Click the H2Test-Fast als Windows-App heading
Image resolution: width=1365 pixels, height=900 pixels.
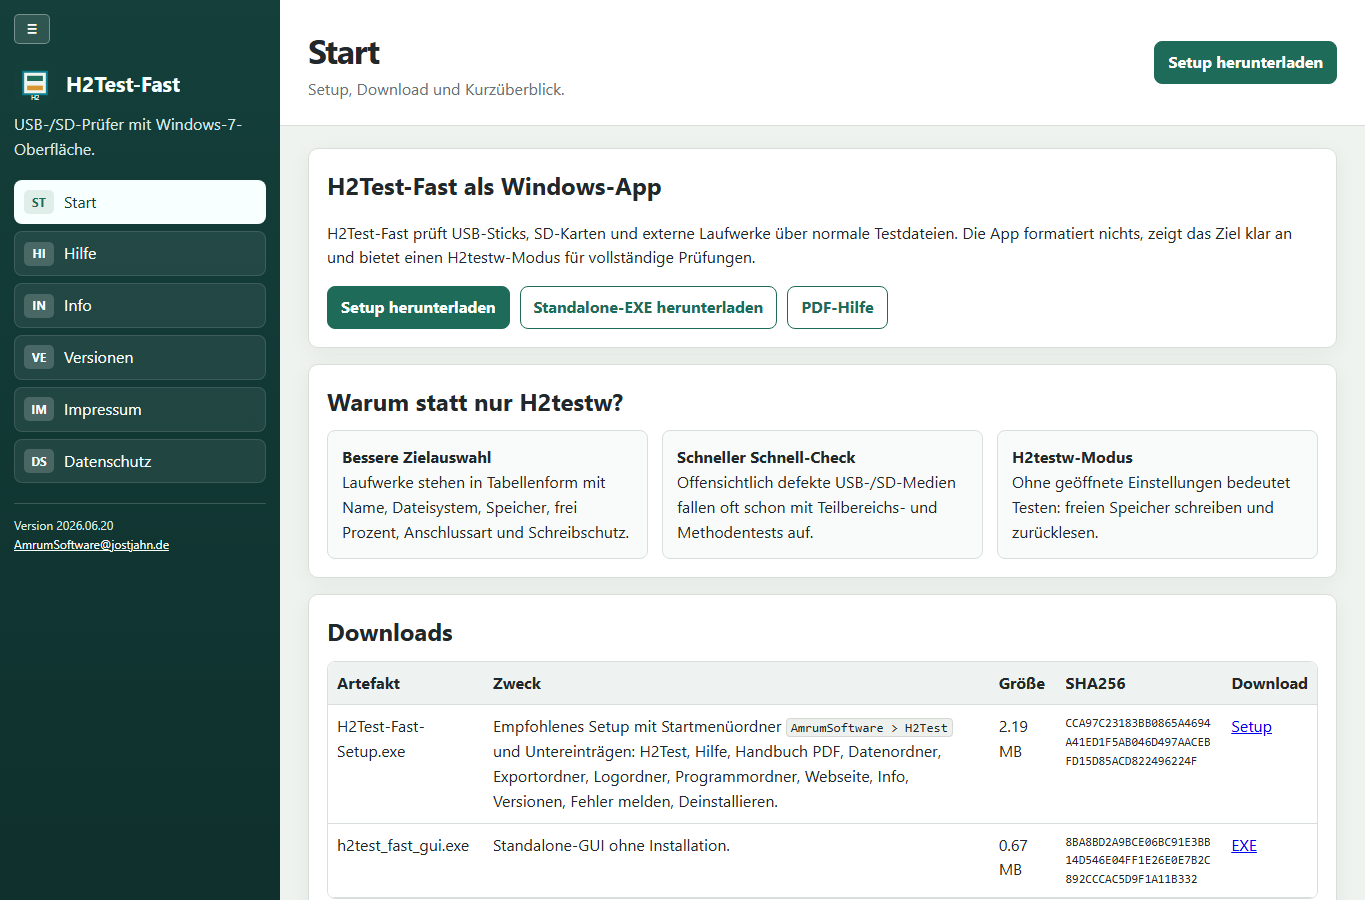point(494,187)
